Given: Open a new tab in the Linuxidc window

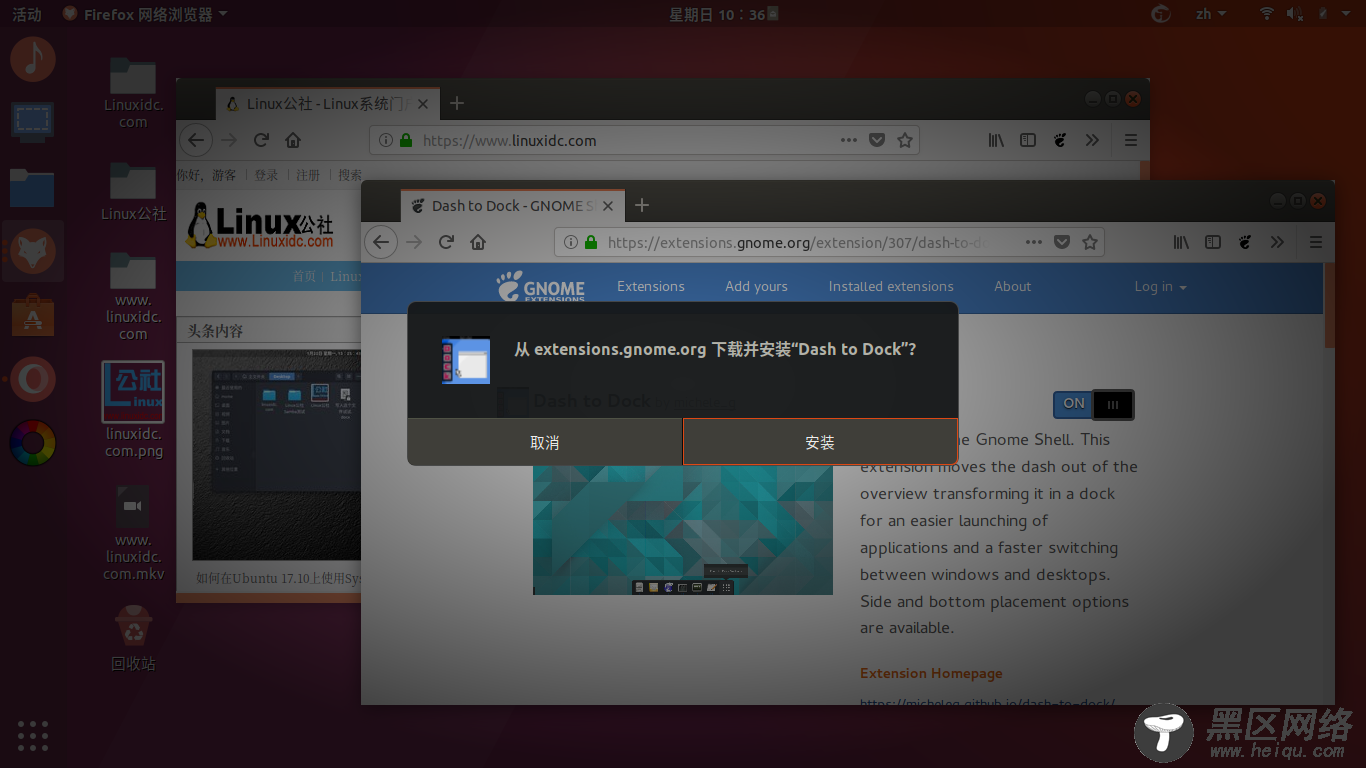Looking at the screenshot, I should (x=457, y=103).
